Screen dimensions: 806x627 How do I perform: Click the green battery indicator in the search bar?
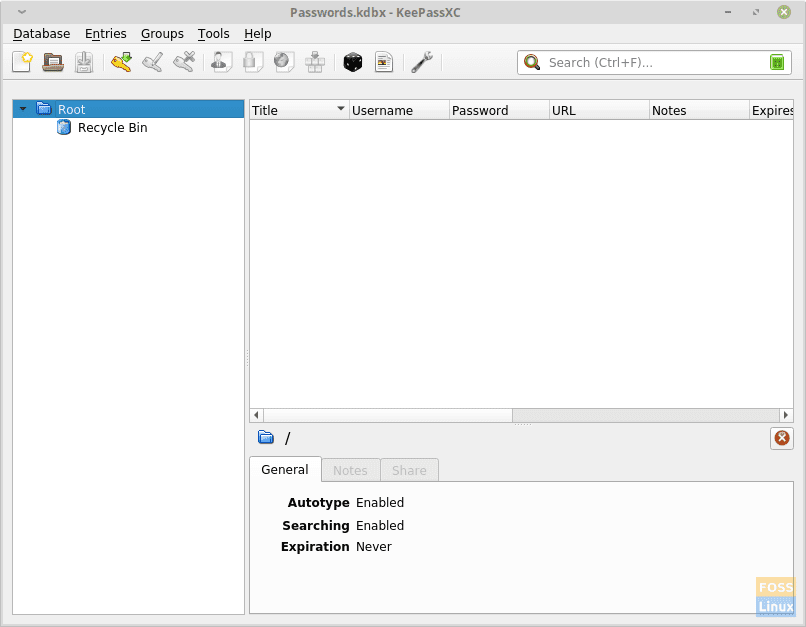tap(777, 62)
